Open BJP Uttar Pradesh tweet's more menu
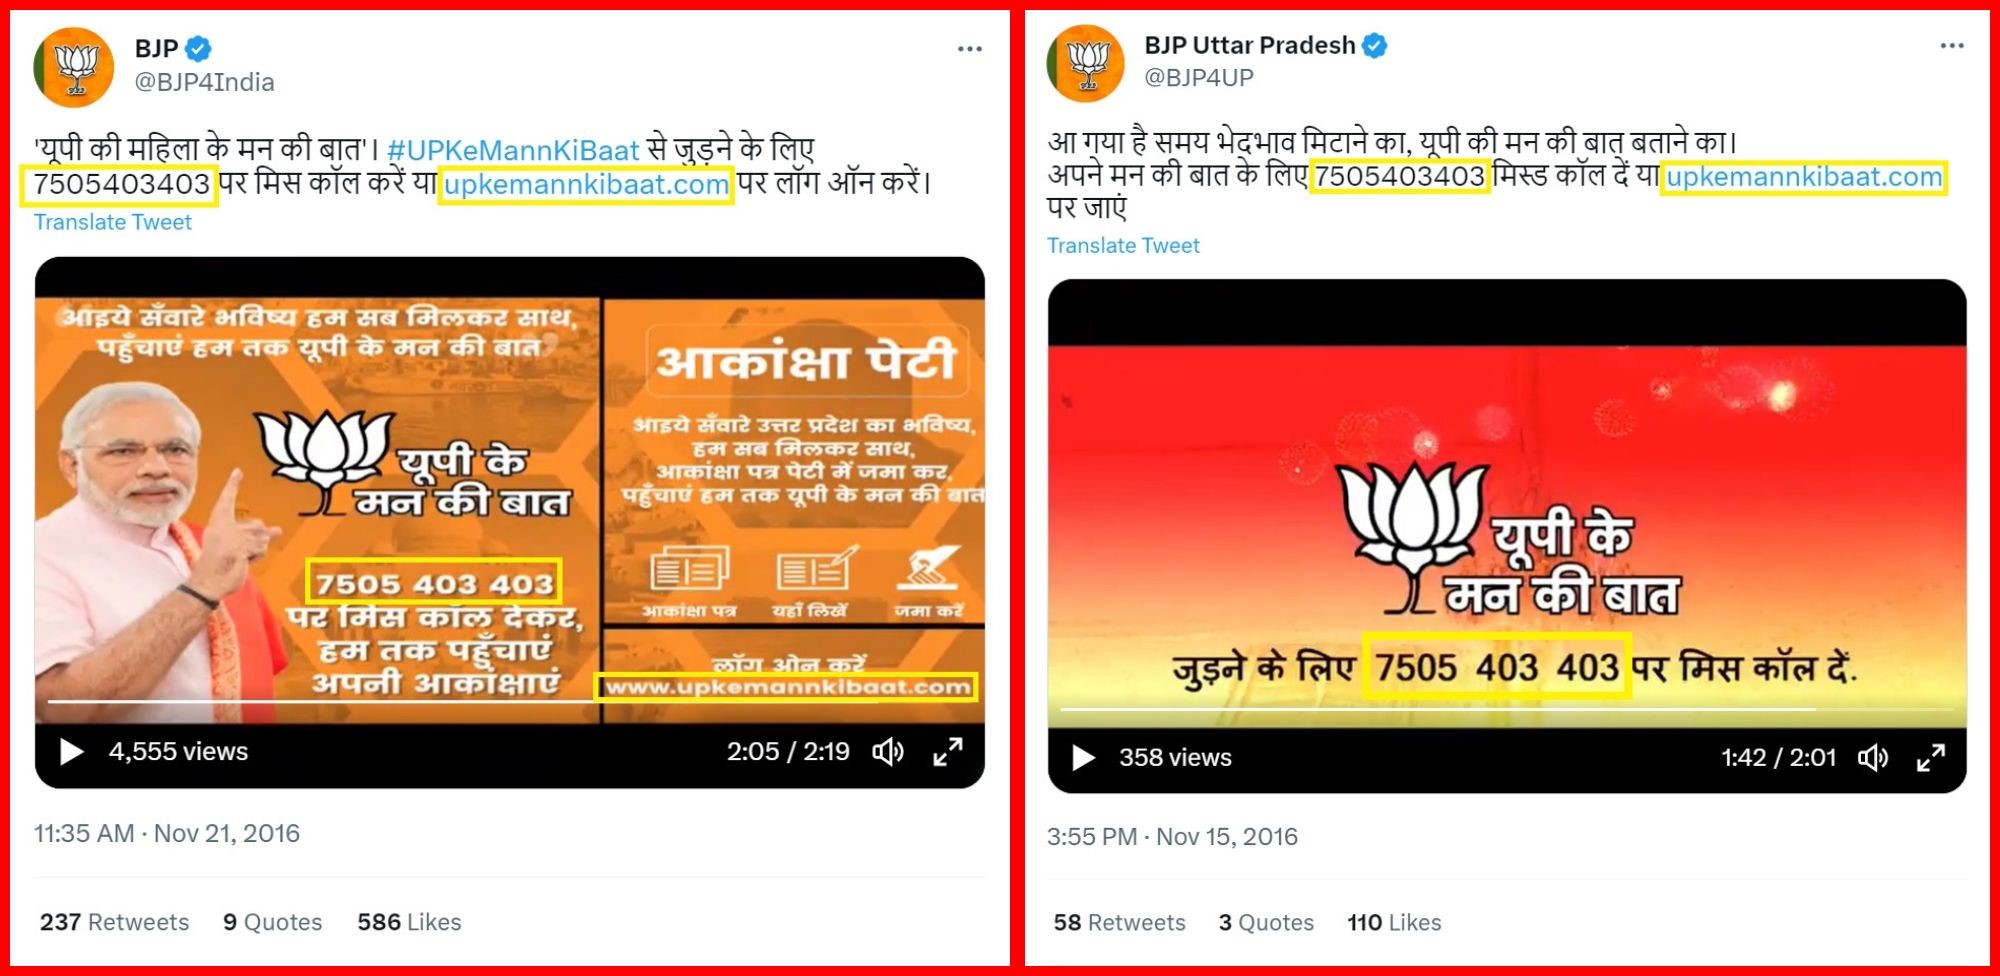 pos(1951,46)
